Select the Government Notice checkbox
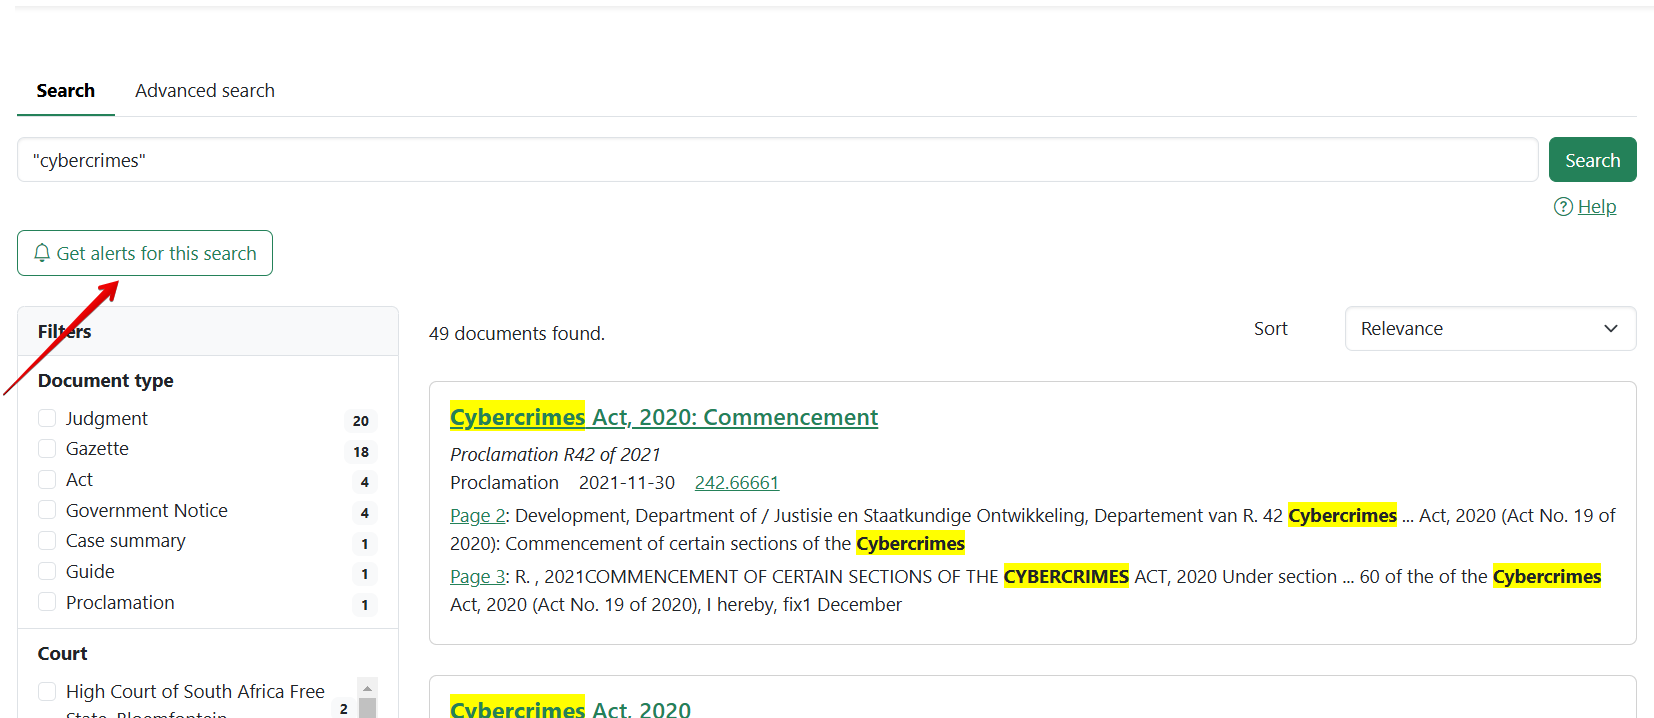 coord(47,510)
